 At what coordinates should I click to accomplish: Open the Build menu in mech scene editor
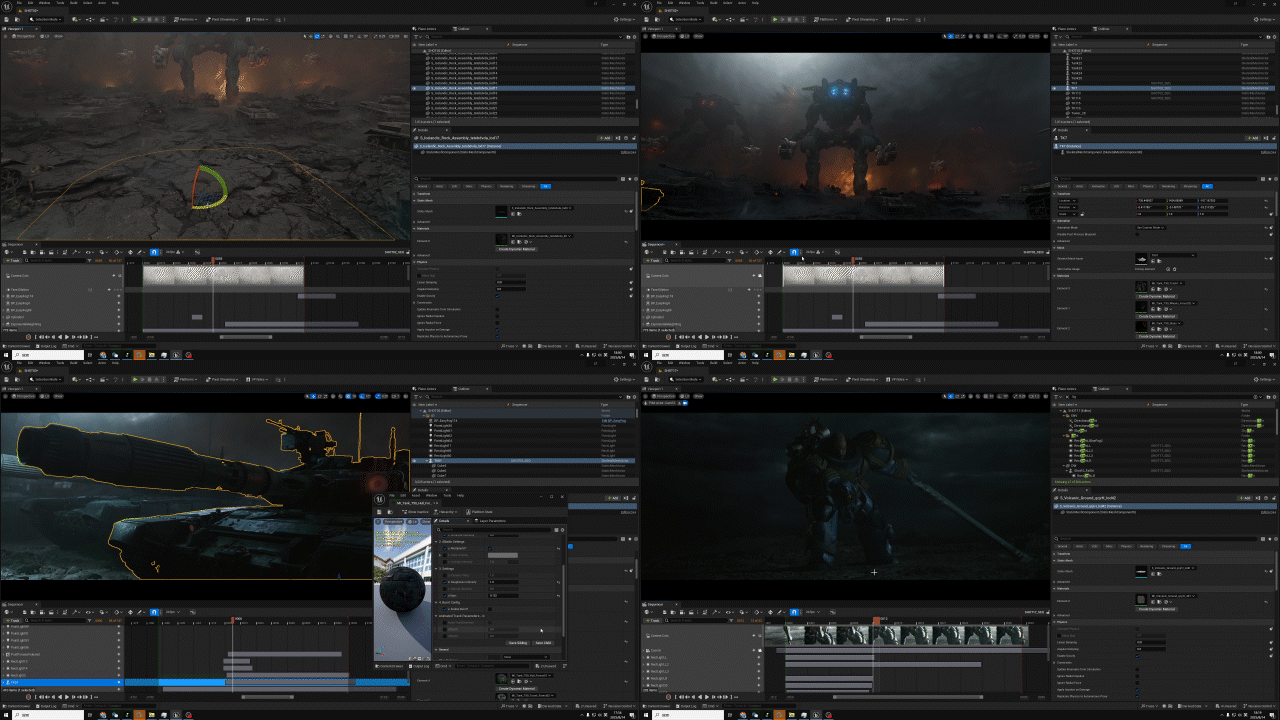[712, 3]
